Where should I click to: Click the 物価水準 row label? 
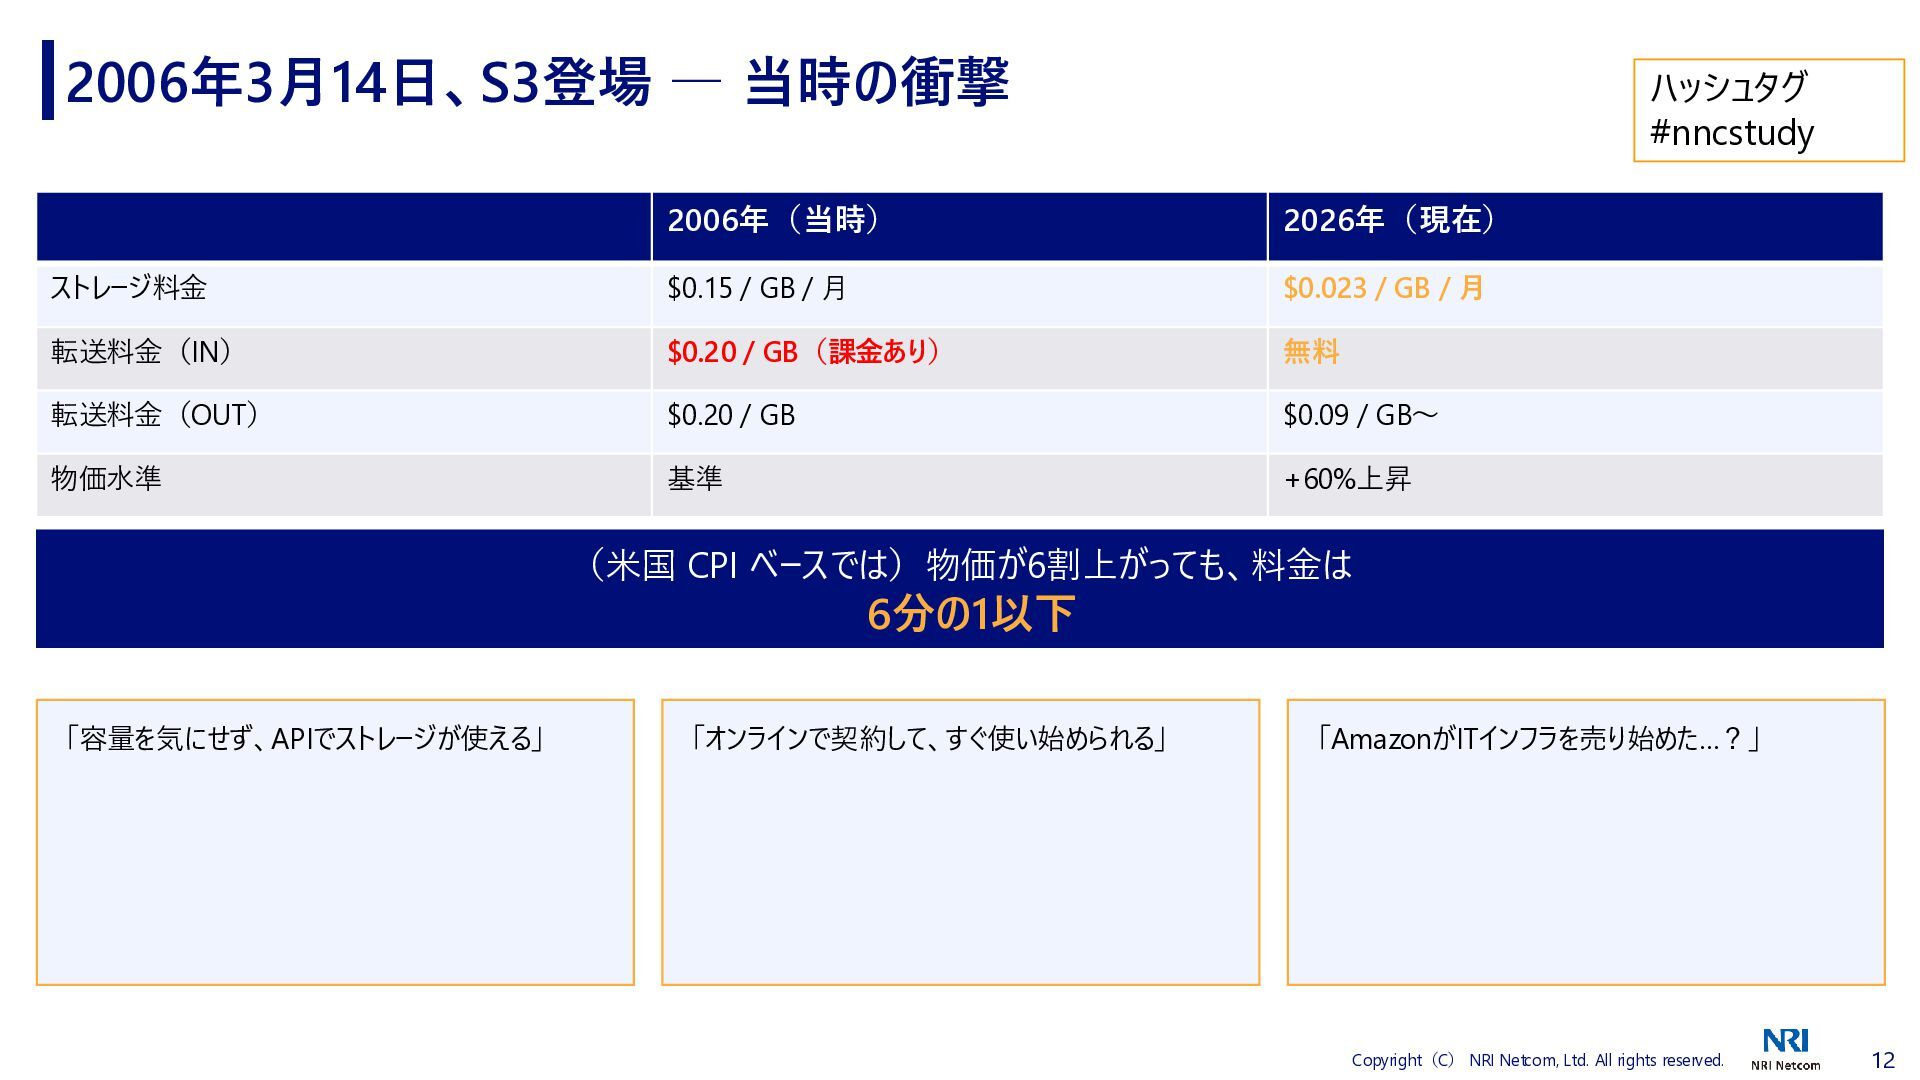coord(106,478)
